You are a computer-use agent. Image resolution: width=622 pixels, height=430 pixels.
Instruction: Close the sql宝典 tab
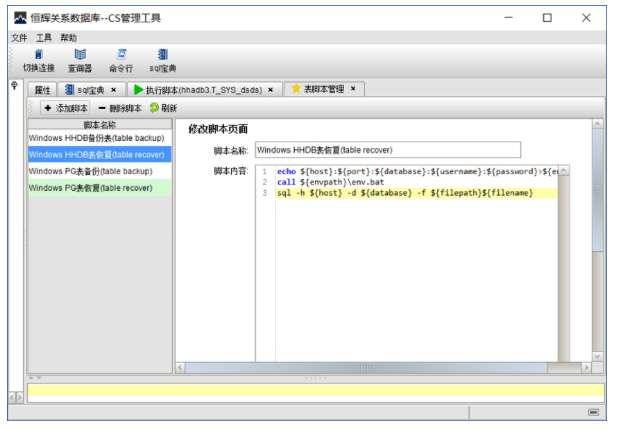[x=113, y=90]
